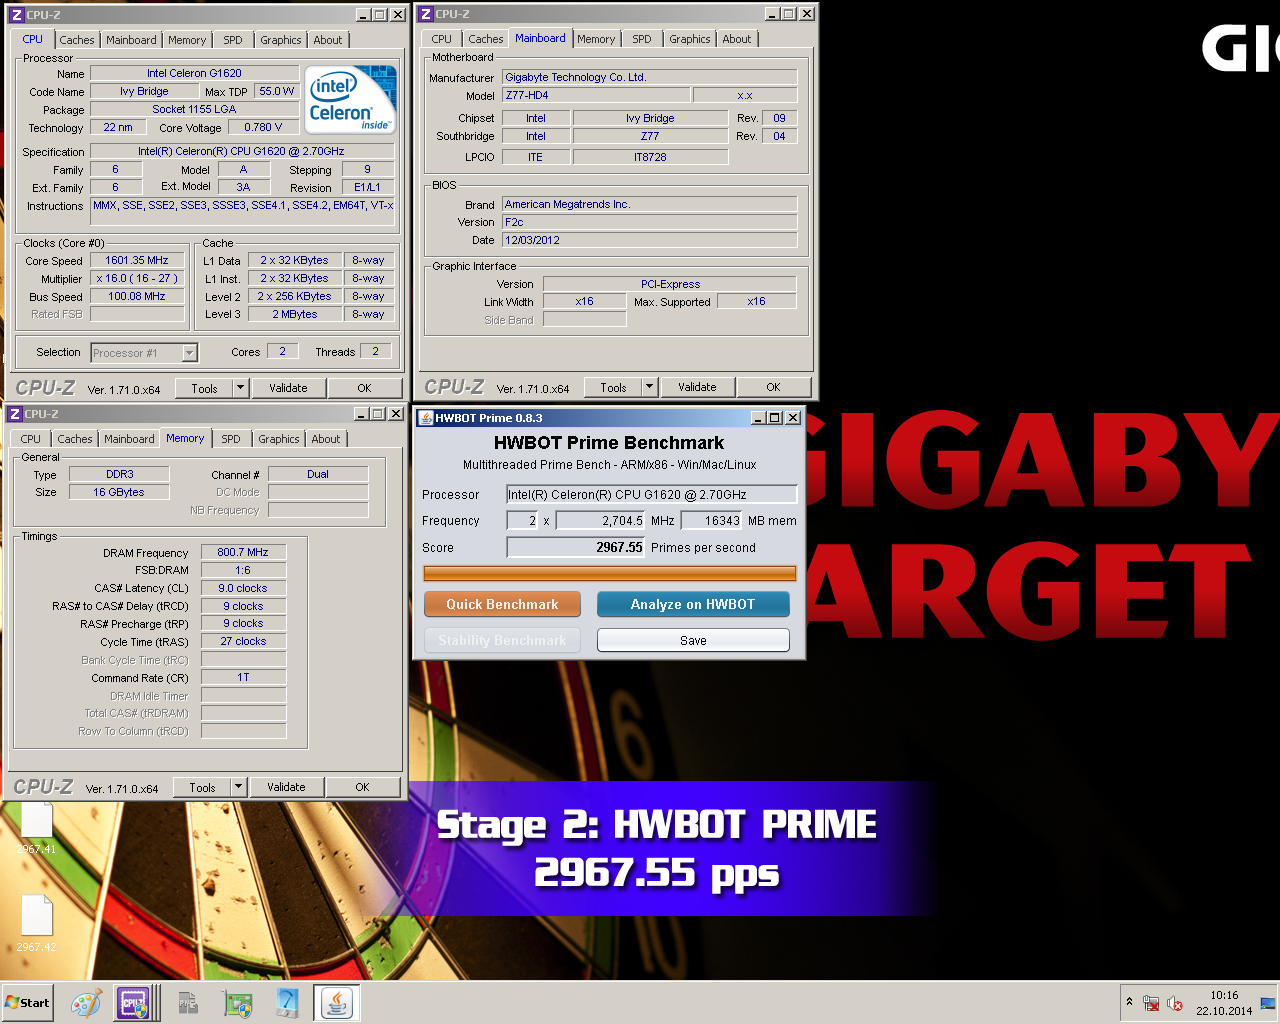Image resolution: width=1280 pixels, height=1024 pixels.
Task: Open Graphics tab in Mainboard window
Action: (690, 39)
